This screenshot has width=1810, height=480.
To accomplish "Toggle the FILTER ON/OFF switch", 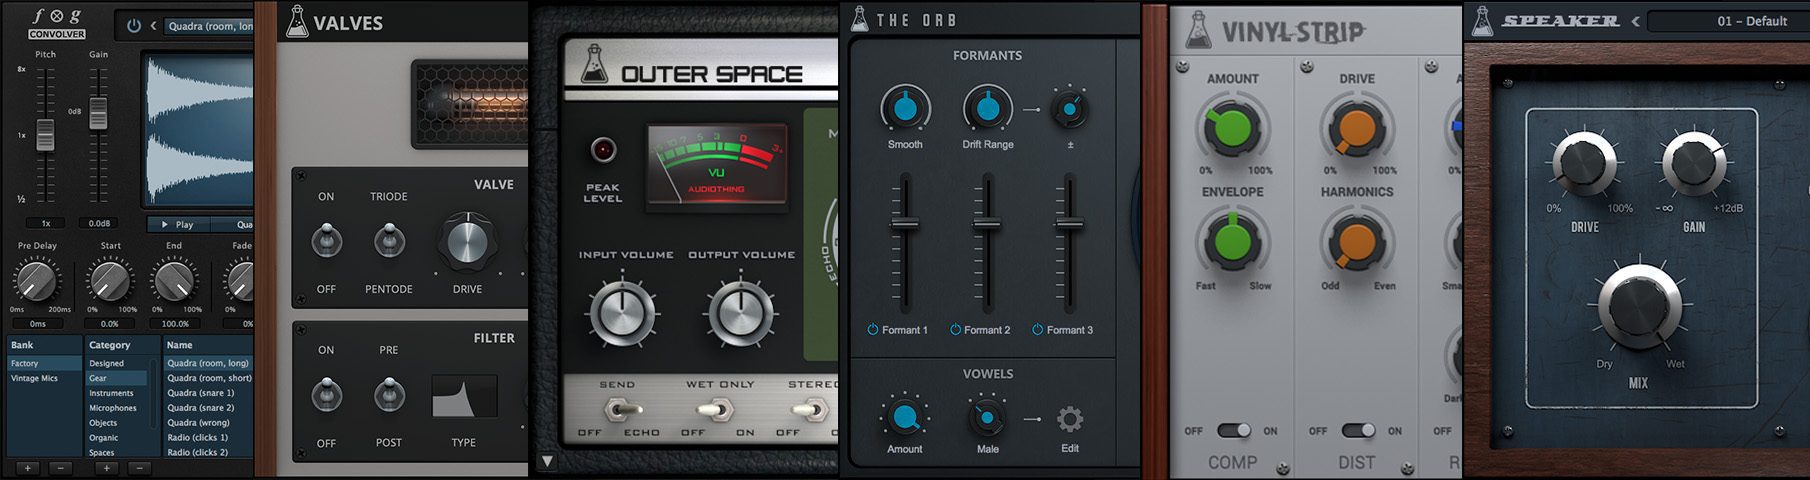I will [327, 395].
